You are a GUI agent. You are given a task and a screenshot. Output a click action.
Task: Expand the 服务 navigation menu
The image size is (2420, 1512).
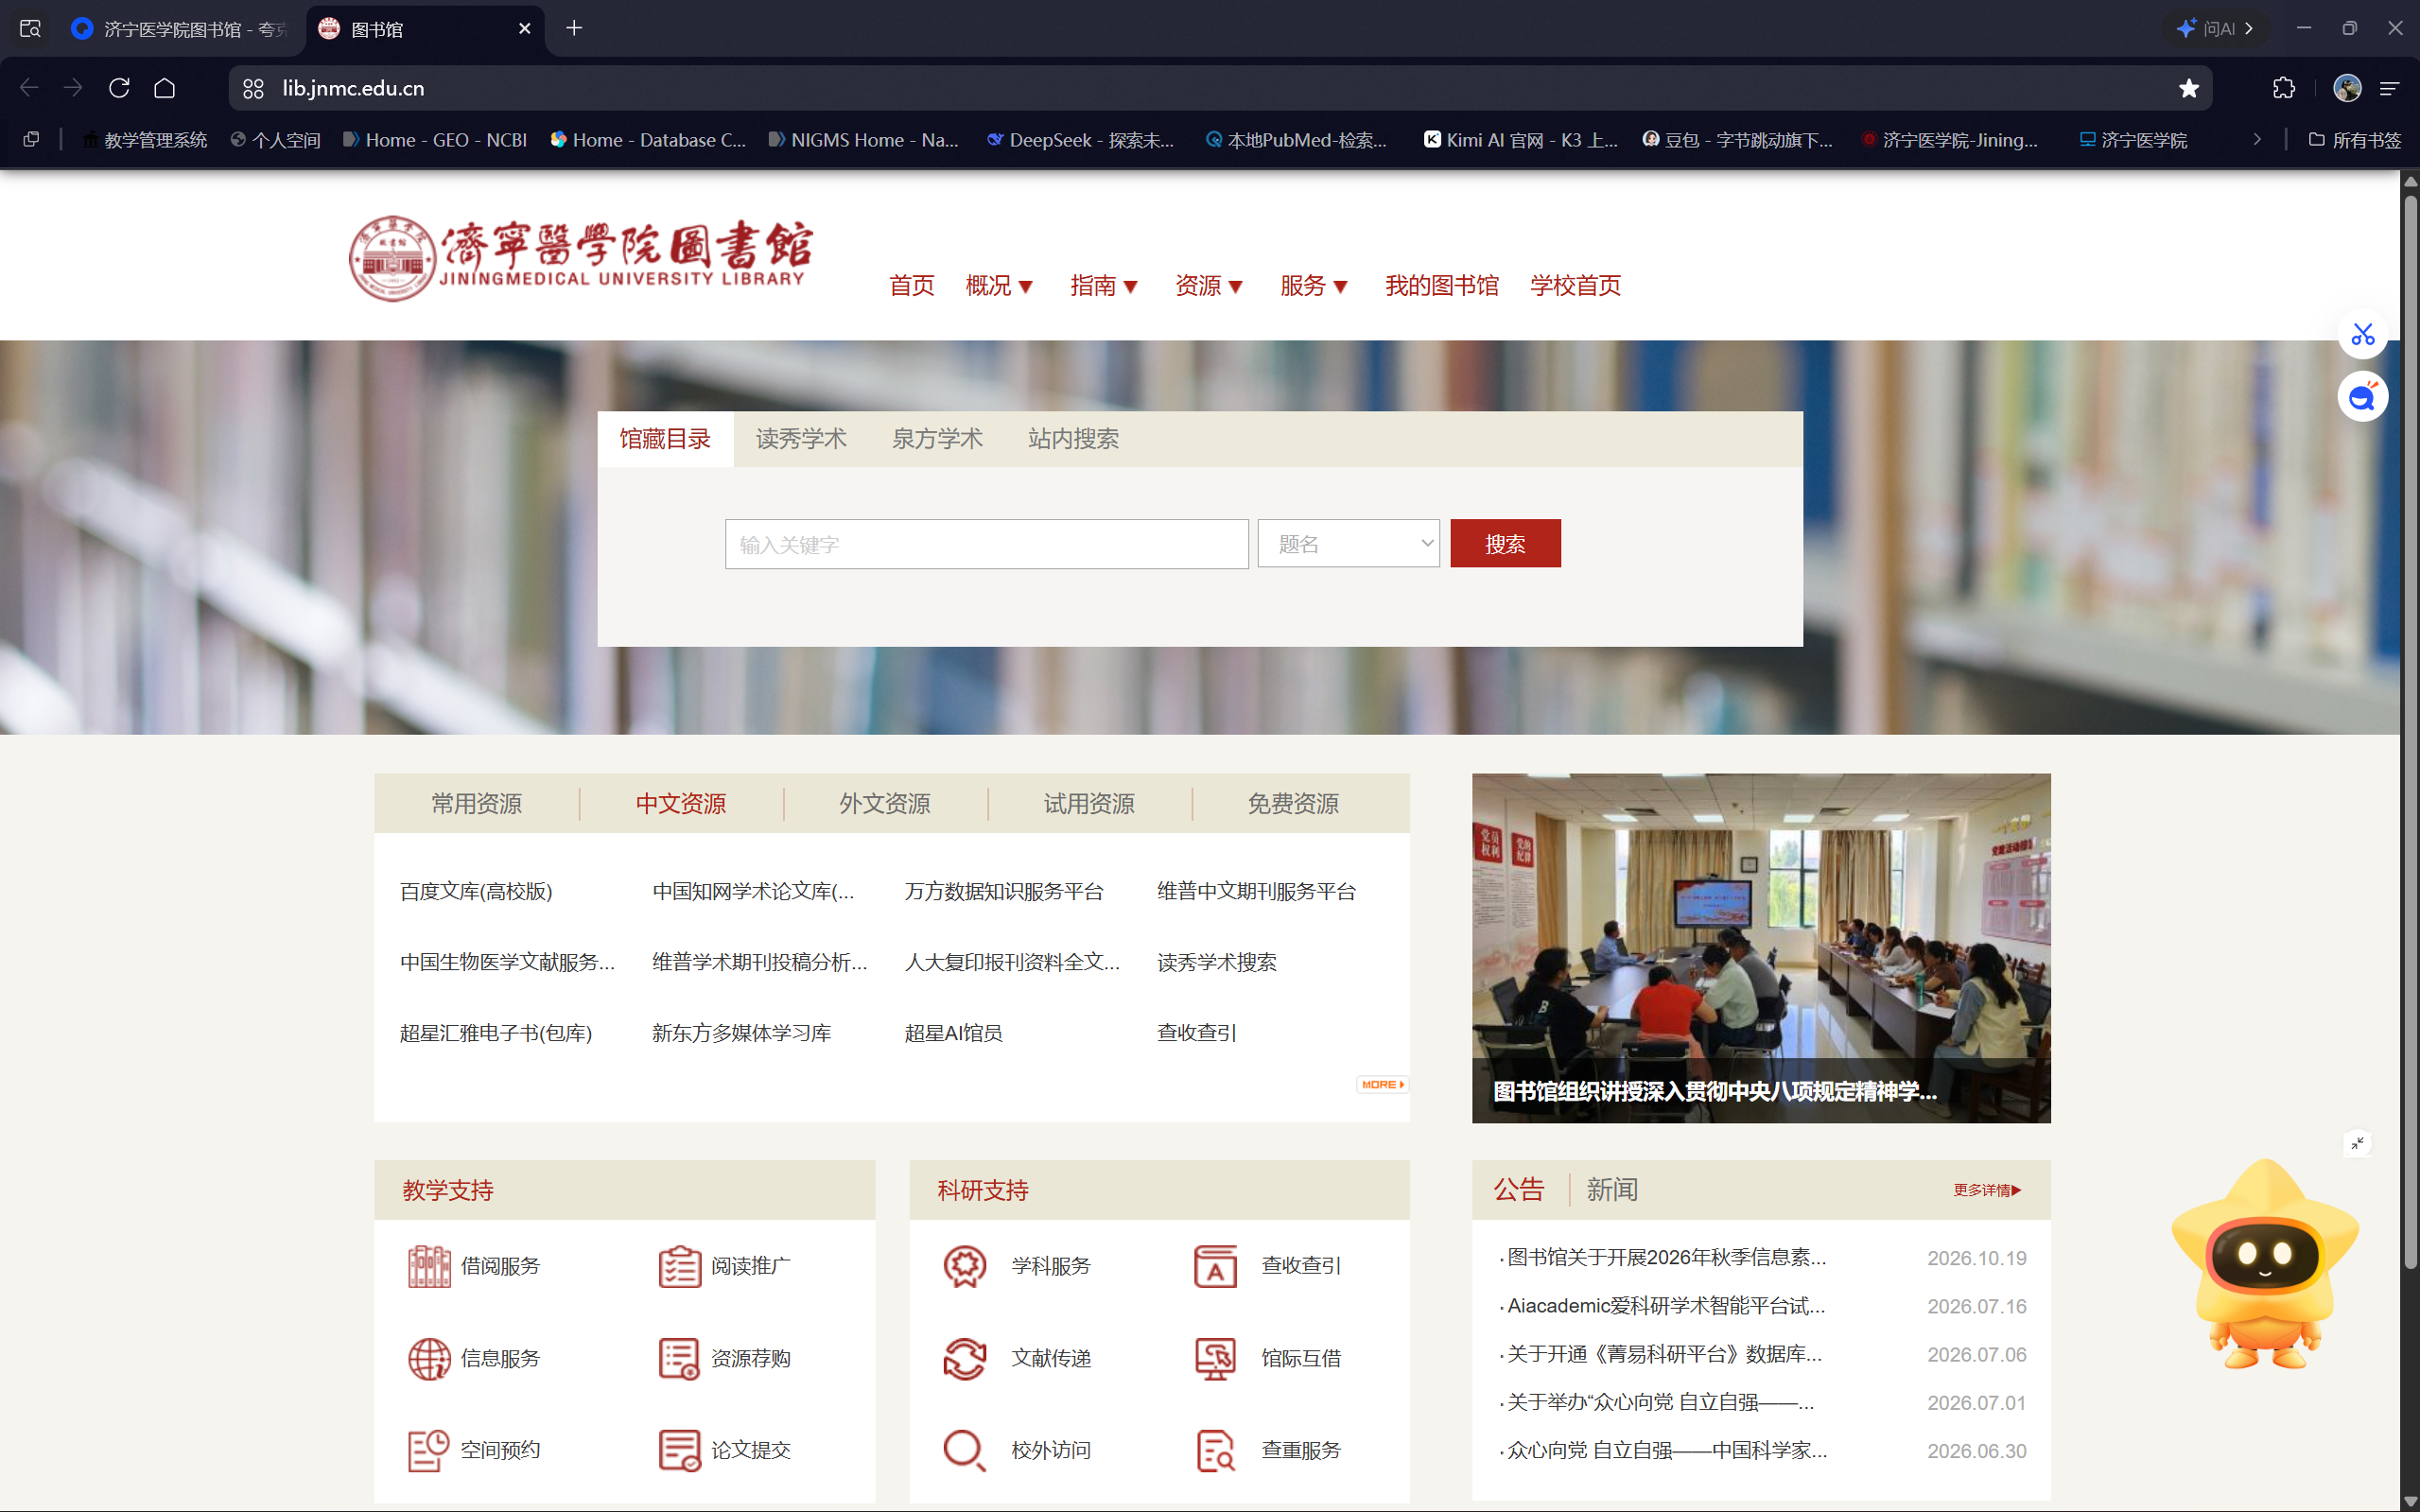[x=1314, y=286]
